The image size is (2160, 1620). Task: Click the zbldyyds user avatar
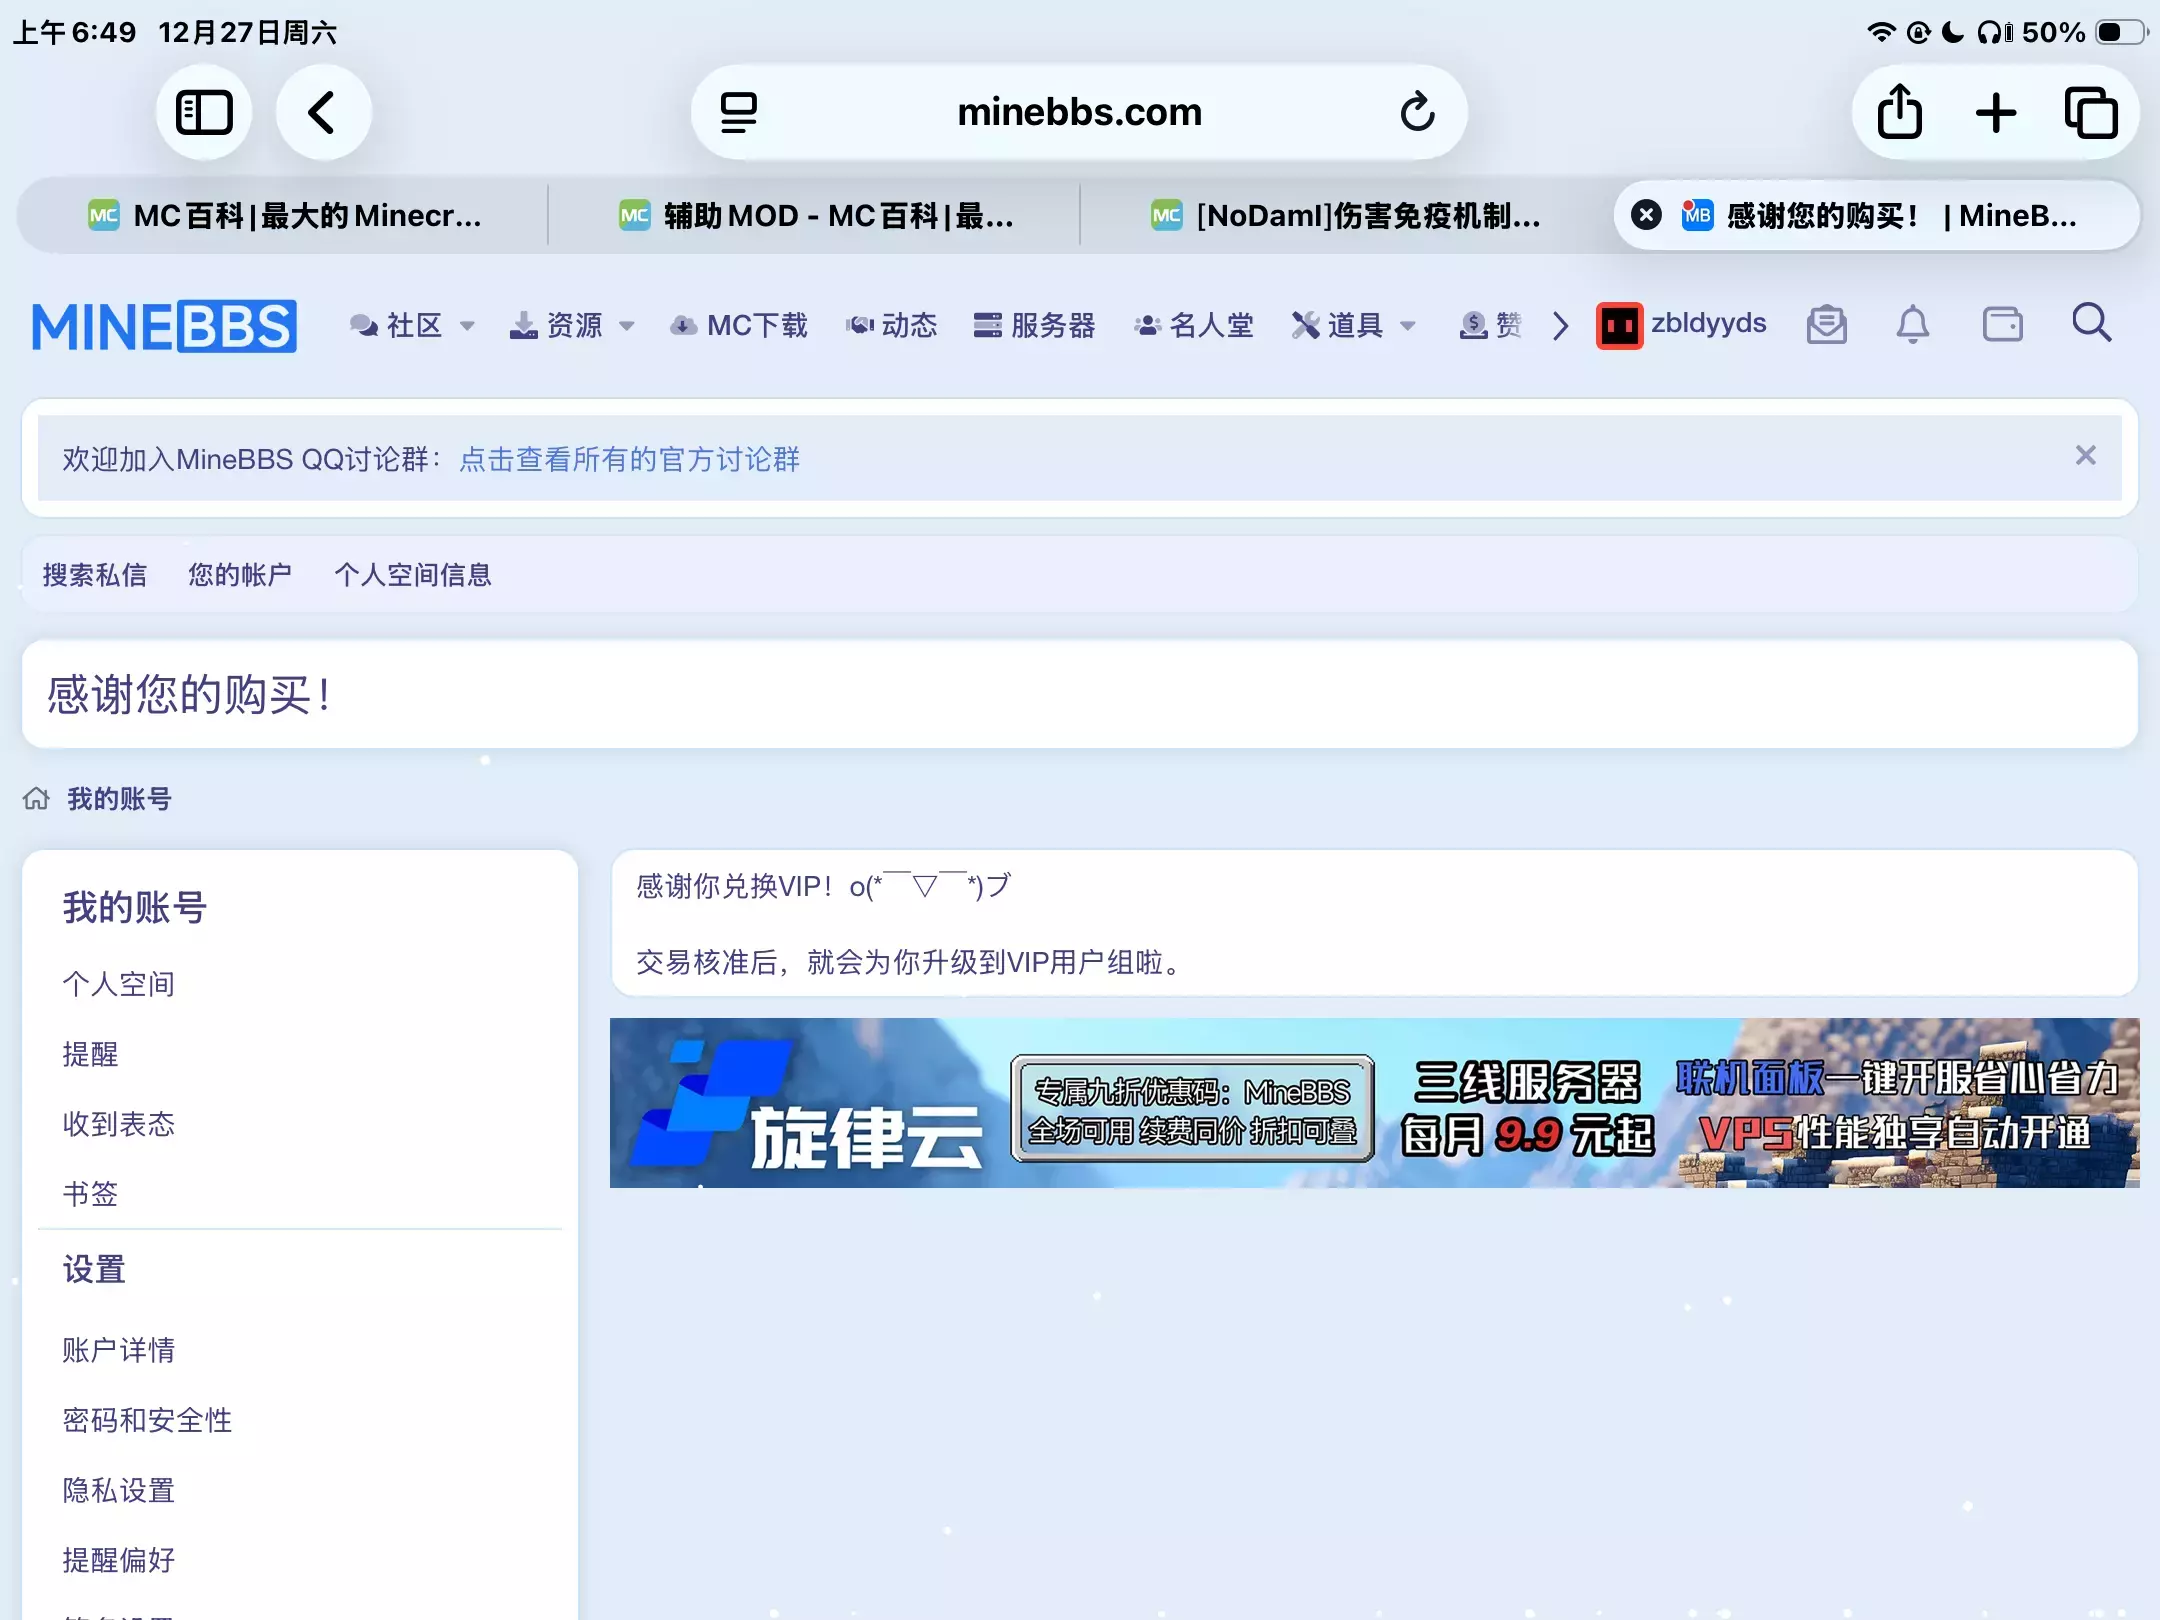[x=1619, y=325]
